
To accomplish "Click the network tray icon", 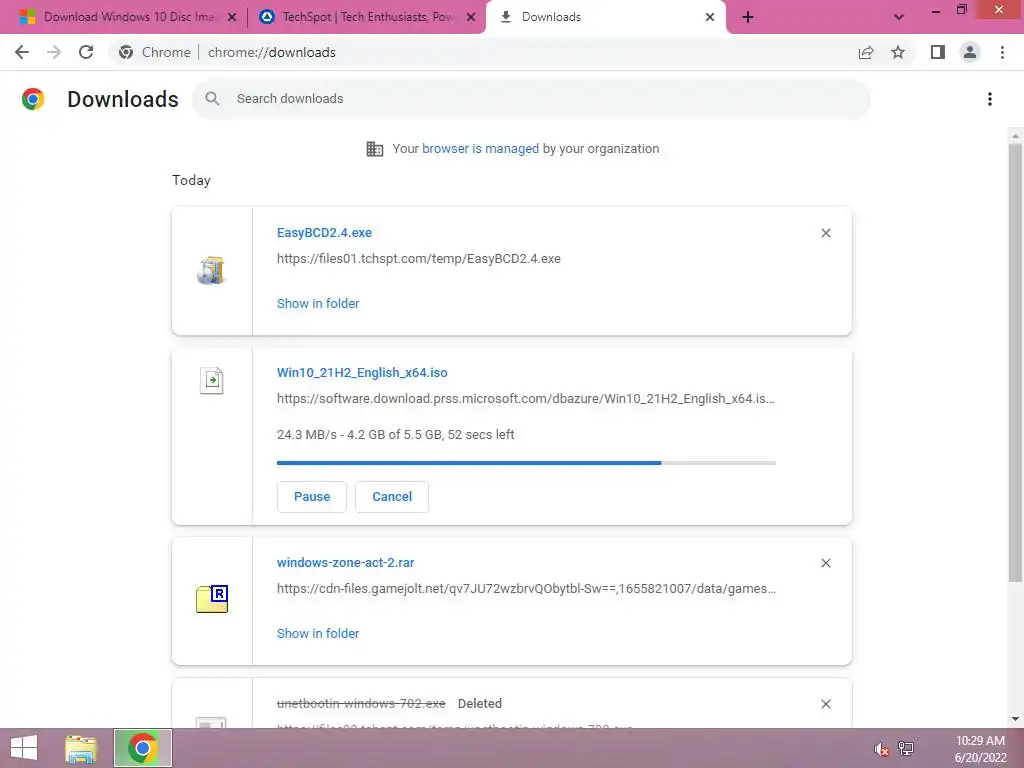I will pos(906,748).
